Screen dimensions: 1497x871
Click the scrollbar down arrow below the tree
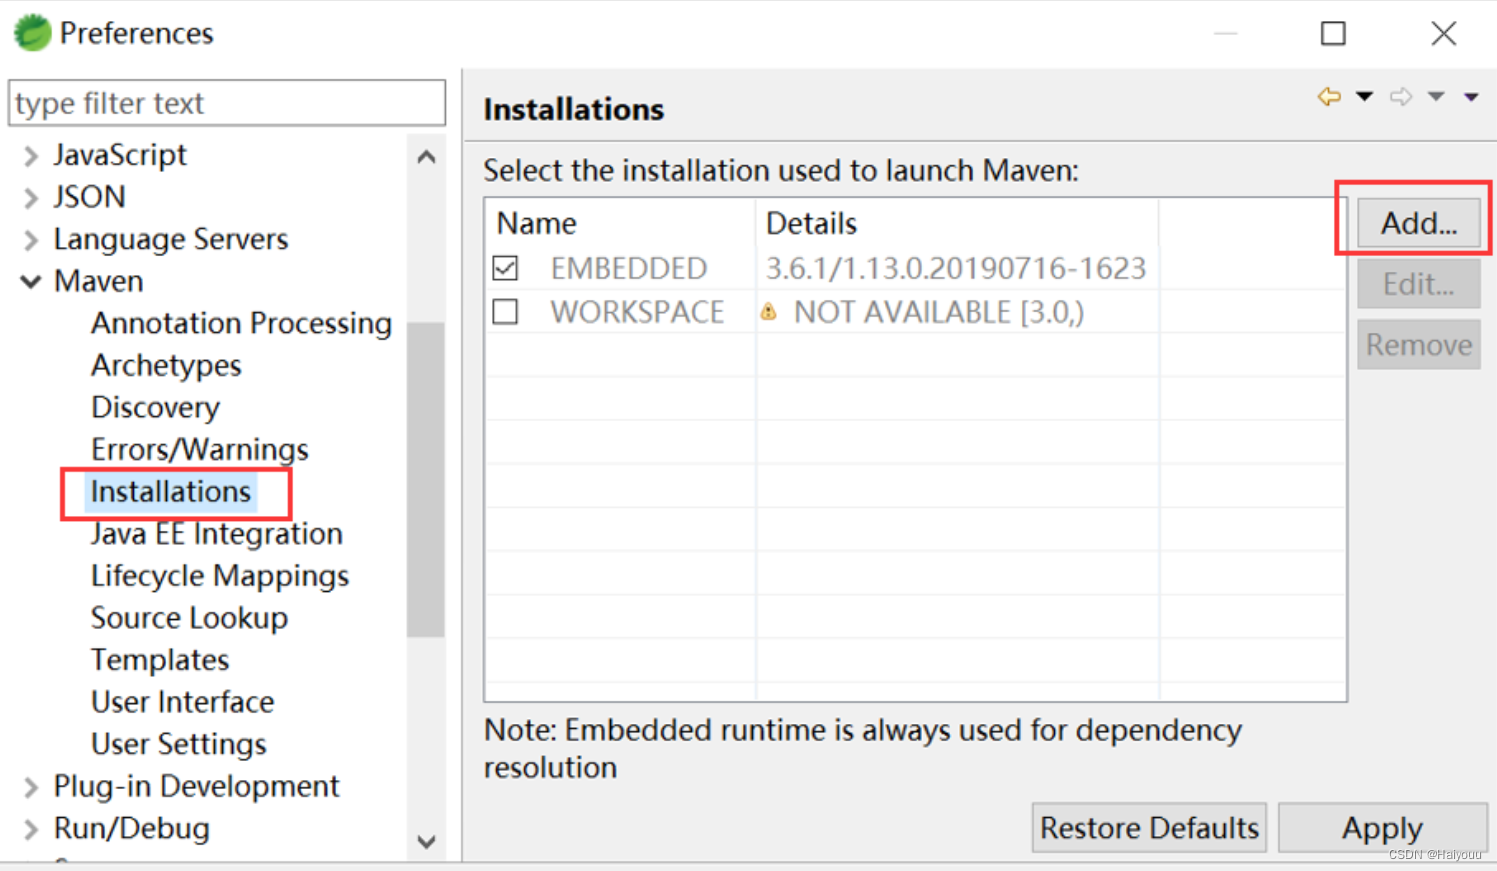coord(426,842)
